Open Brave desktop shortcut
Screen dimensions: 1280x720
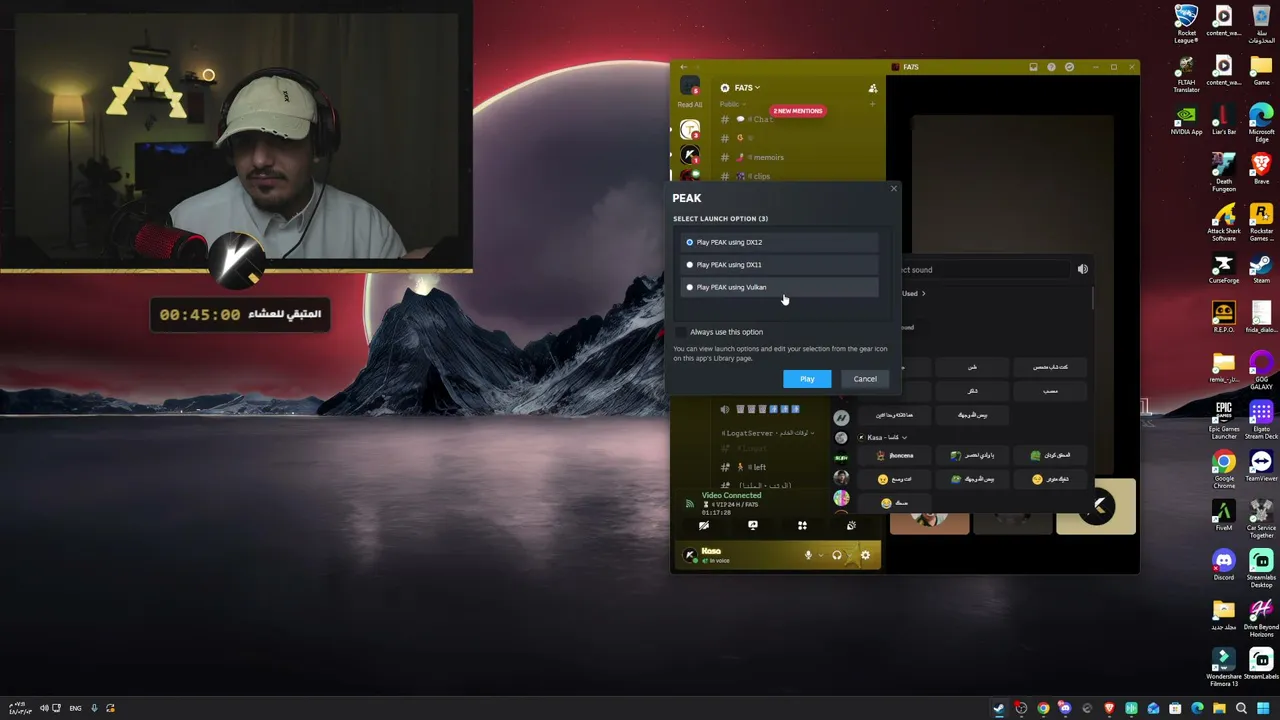[1261, 169]
